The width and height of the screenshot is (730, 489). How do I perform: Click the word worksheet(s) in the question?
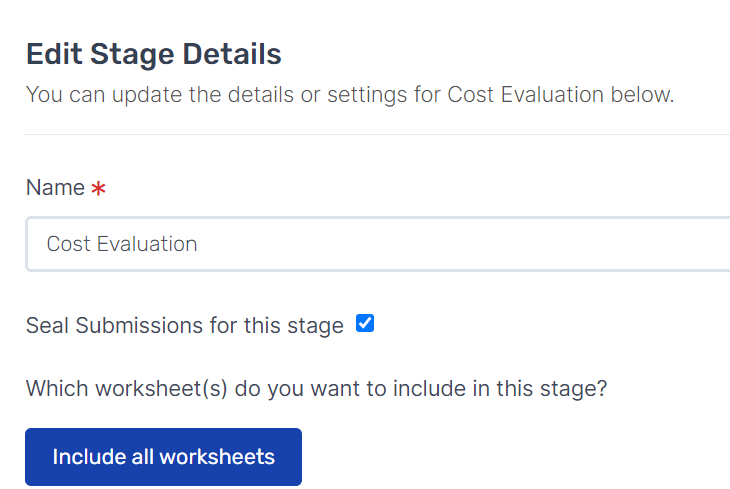(x=162, y=389)
